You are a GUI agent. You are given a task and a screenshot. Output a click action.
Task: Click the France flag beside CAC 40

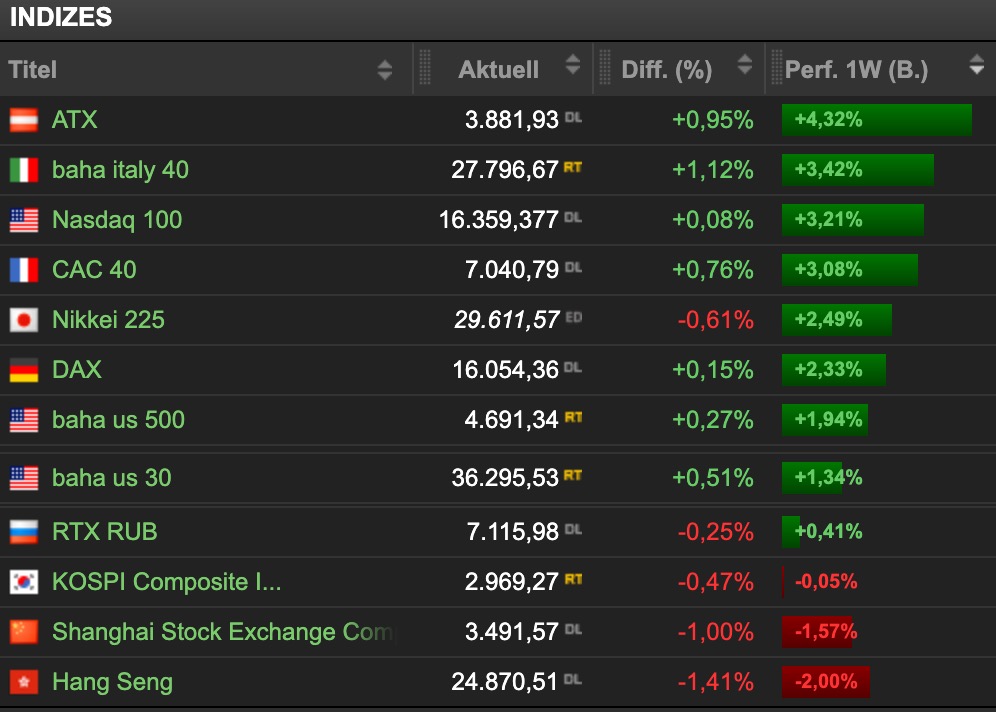[x=24, y=270]
